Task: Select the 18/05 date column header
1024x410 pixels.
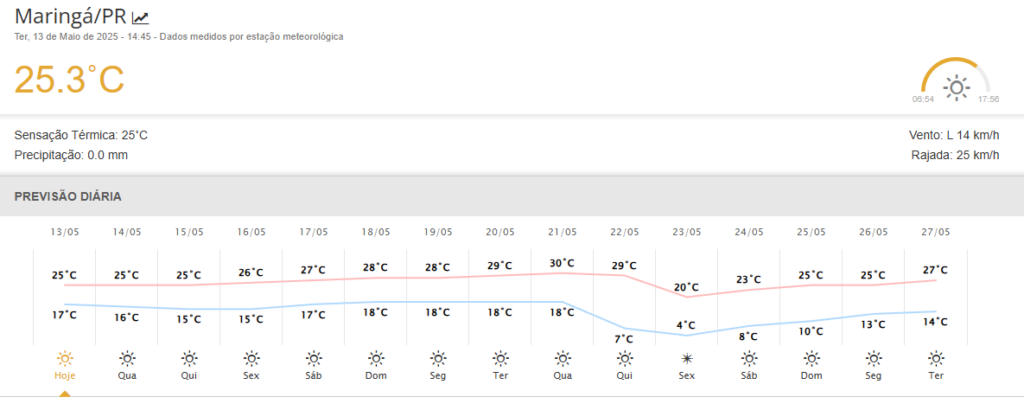Action: coord(376,232)
